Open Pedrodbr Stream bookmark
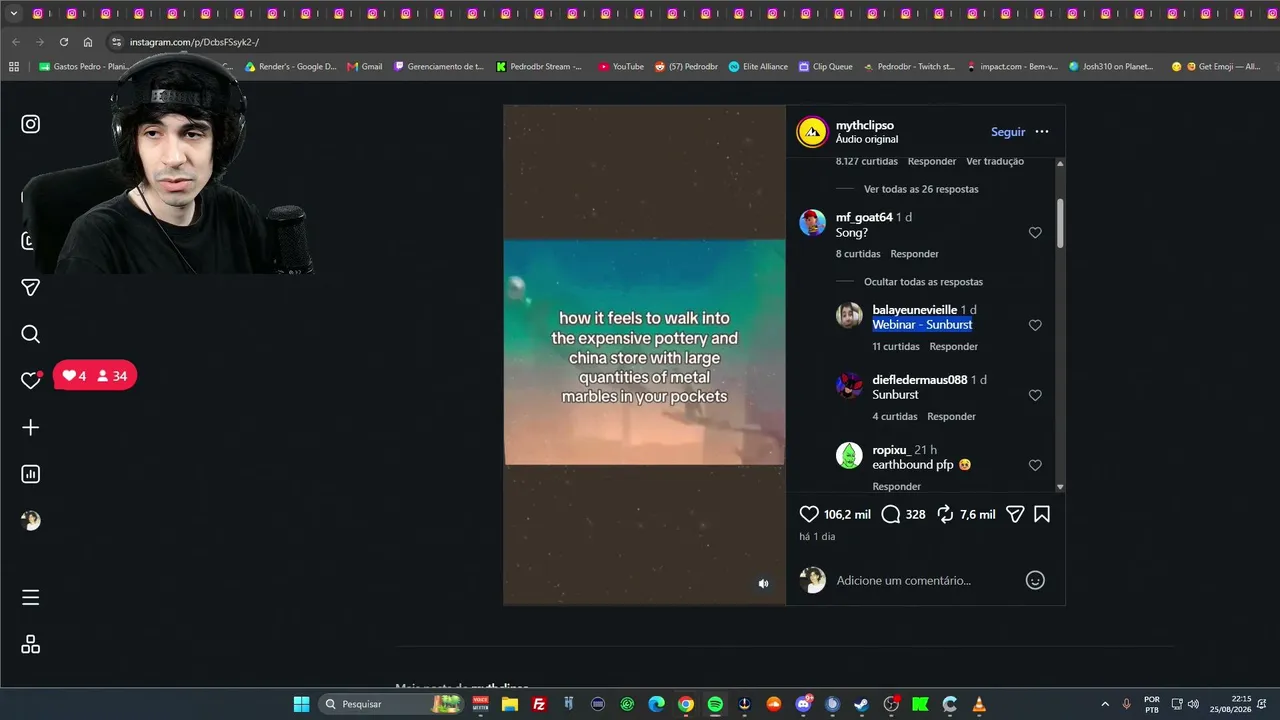The width and height of the screenshot is (1280, 720). 539,67
